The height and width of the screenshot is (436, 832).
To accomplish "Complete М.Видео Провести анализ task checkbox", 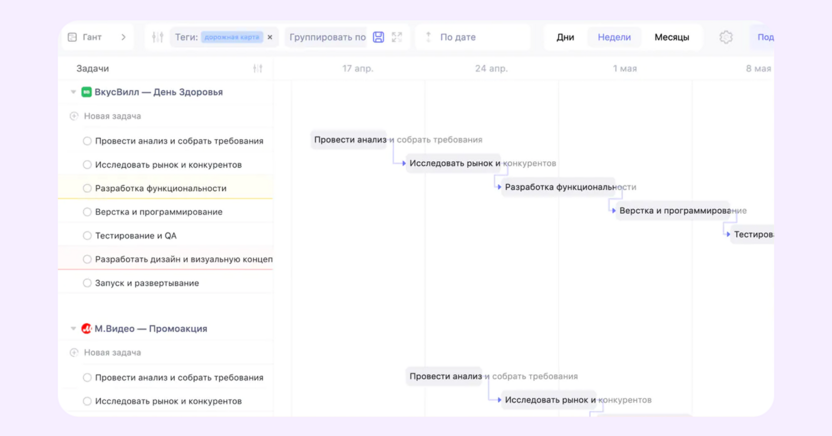I will [87, 378].
